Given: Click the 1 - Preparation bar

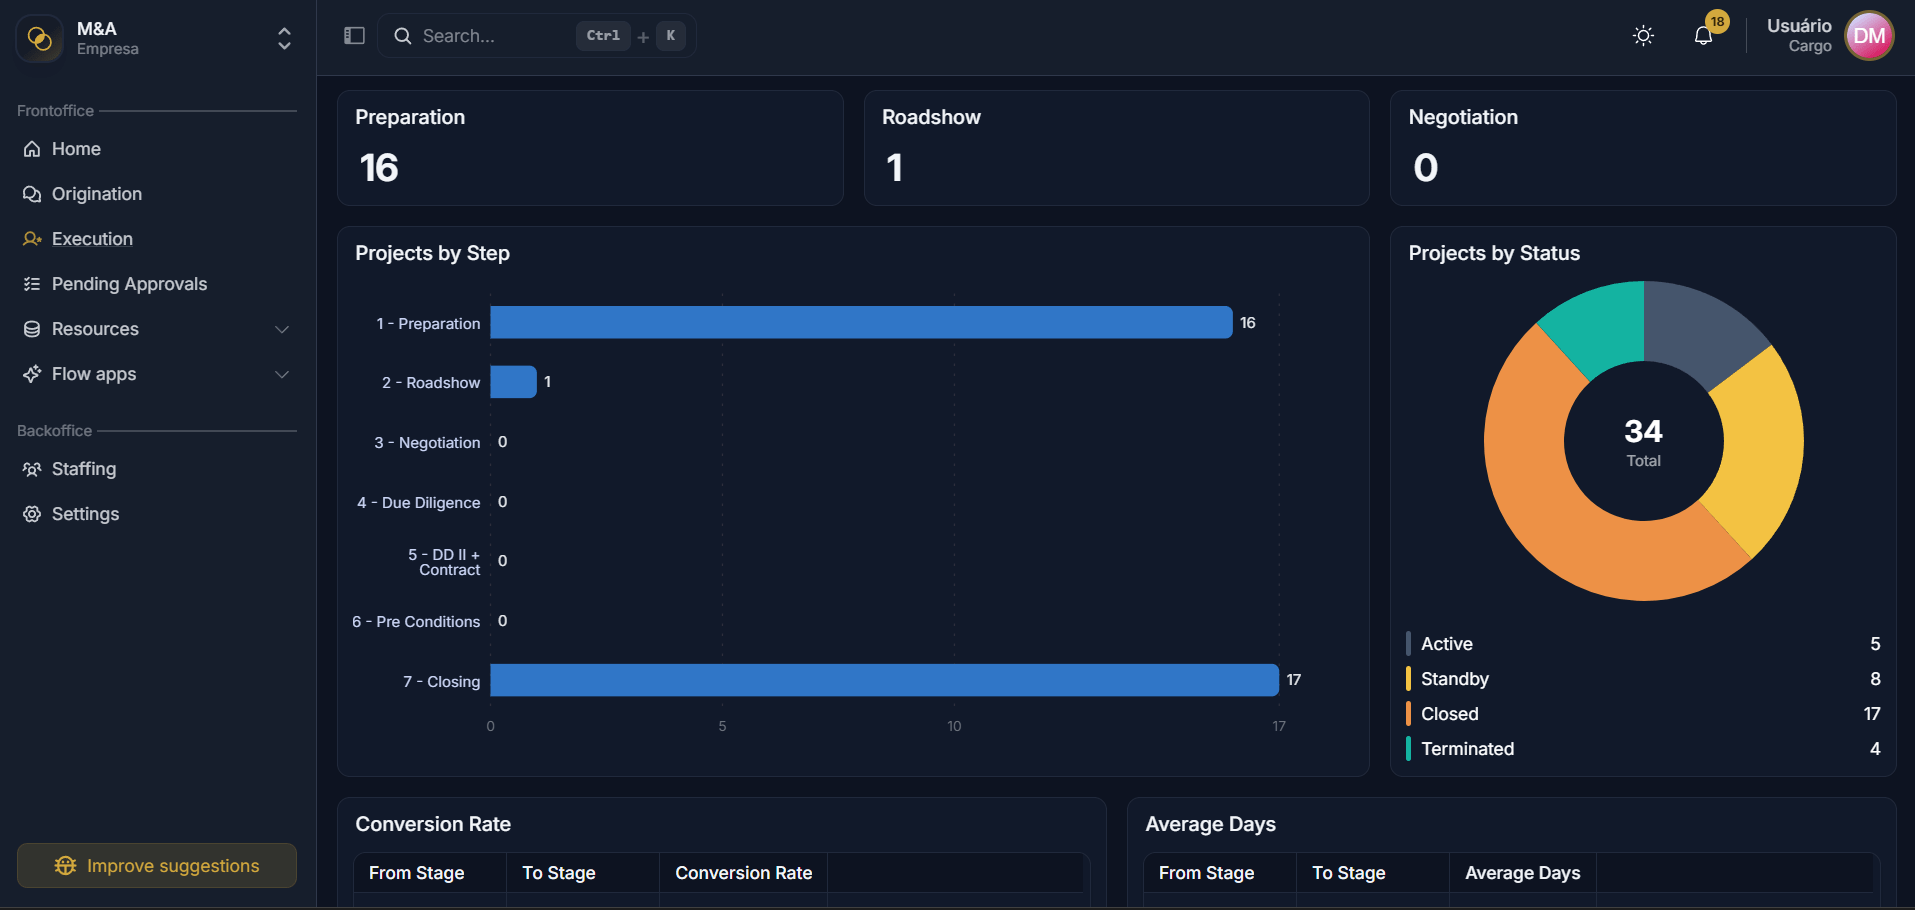Looking at the screenshot, I should point(861,322).
